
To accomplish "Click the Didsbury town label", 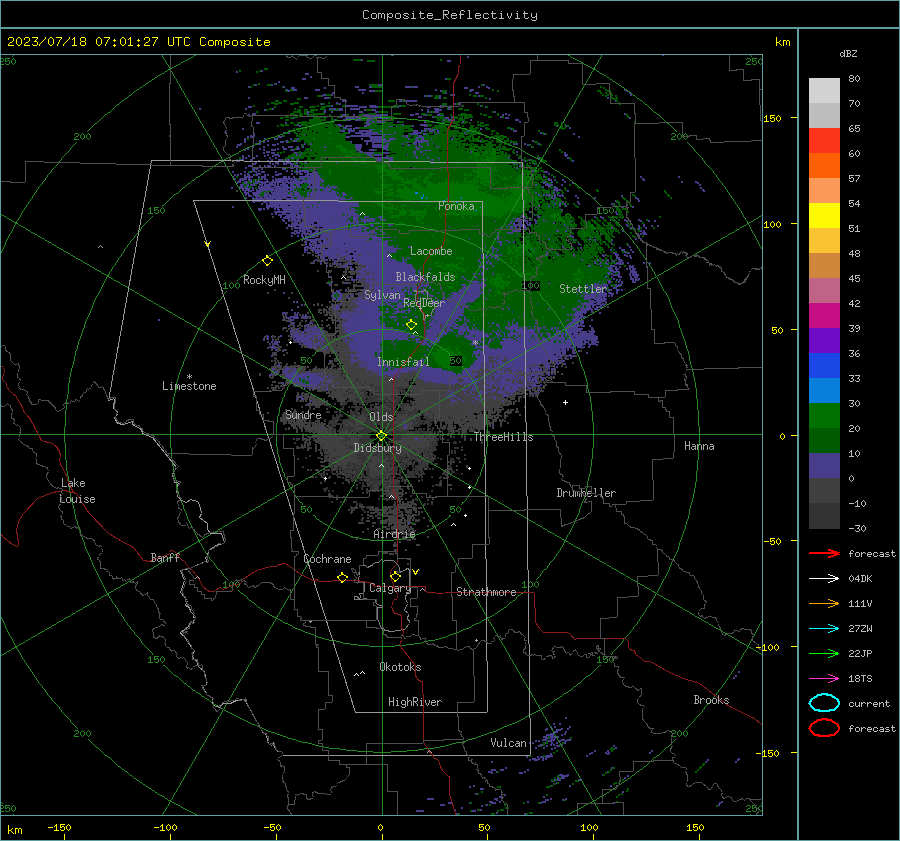I will (377, 448).
